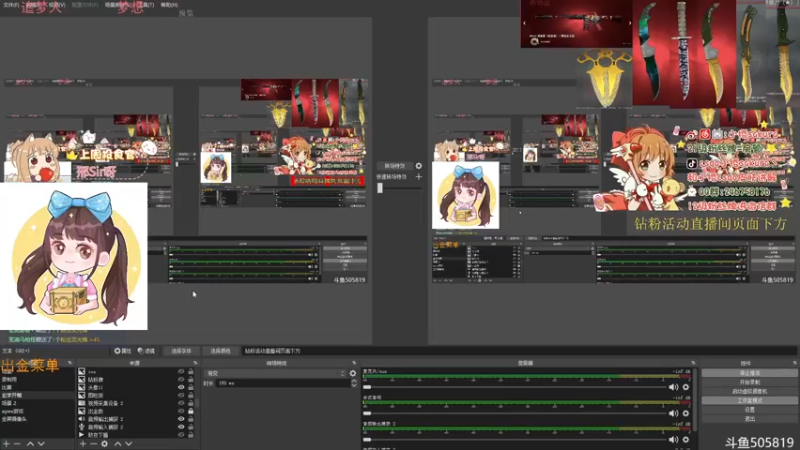800x450 pixels.
Task: Pop out the audio mixer dock panel
Action: coord(693,363)
